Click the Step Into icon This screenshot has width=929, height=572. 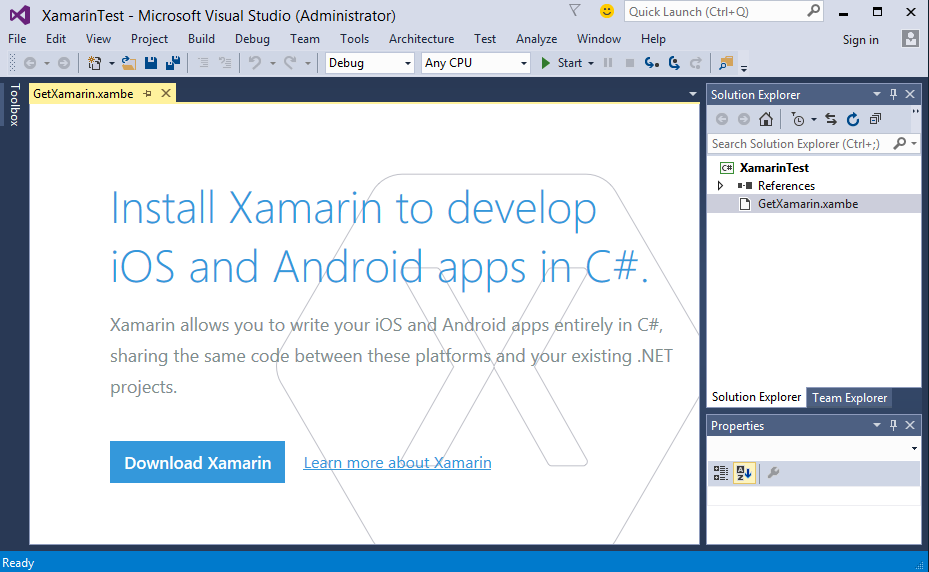pos(652,63)
